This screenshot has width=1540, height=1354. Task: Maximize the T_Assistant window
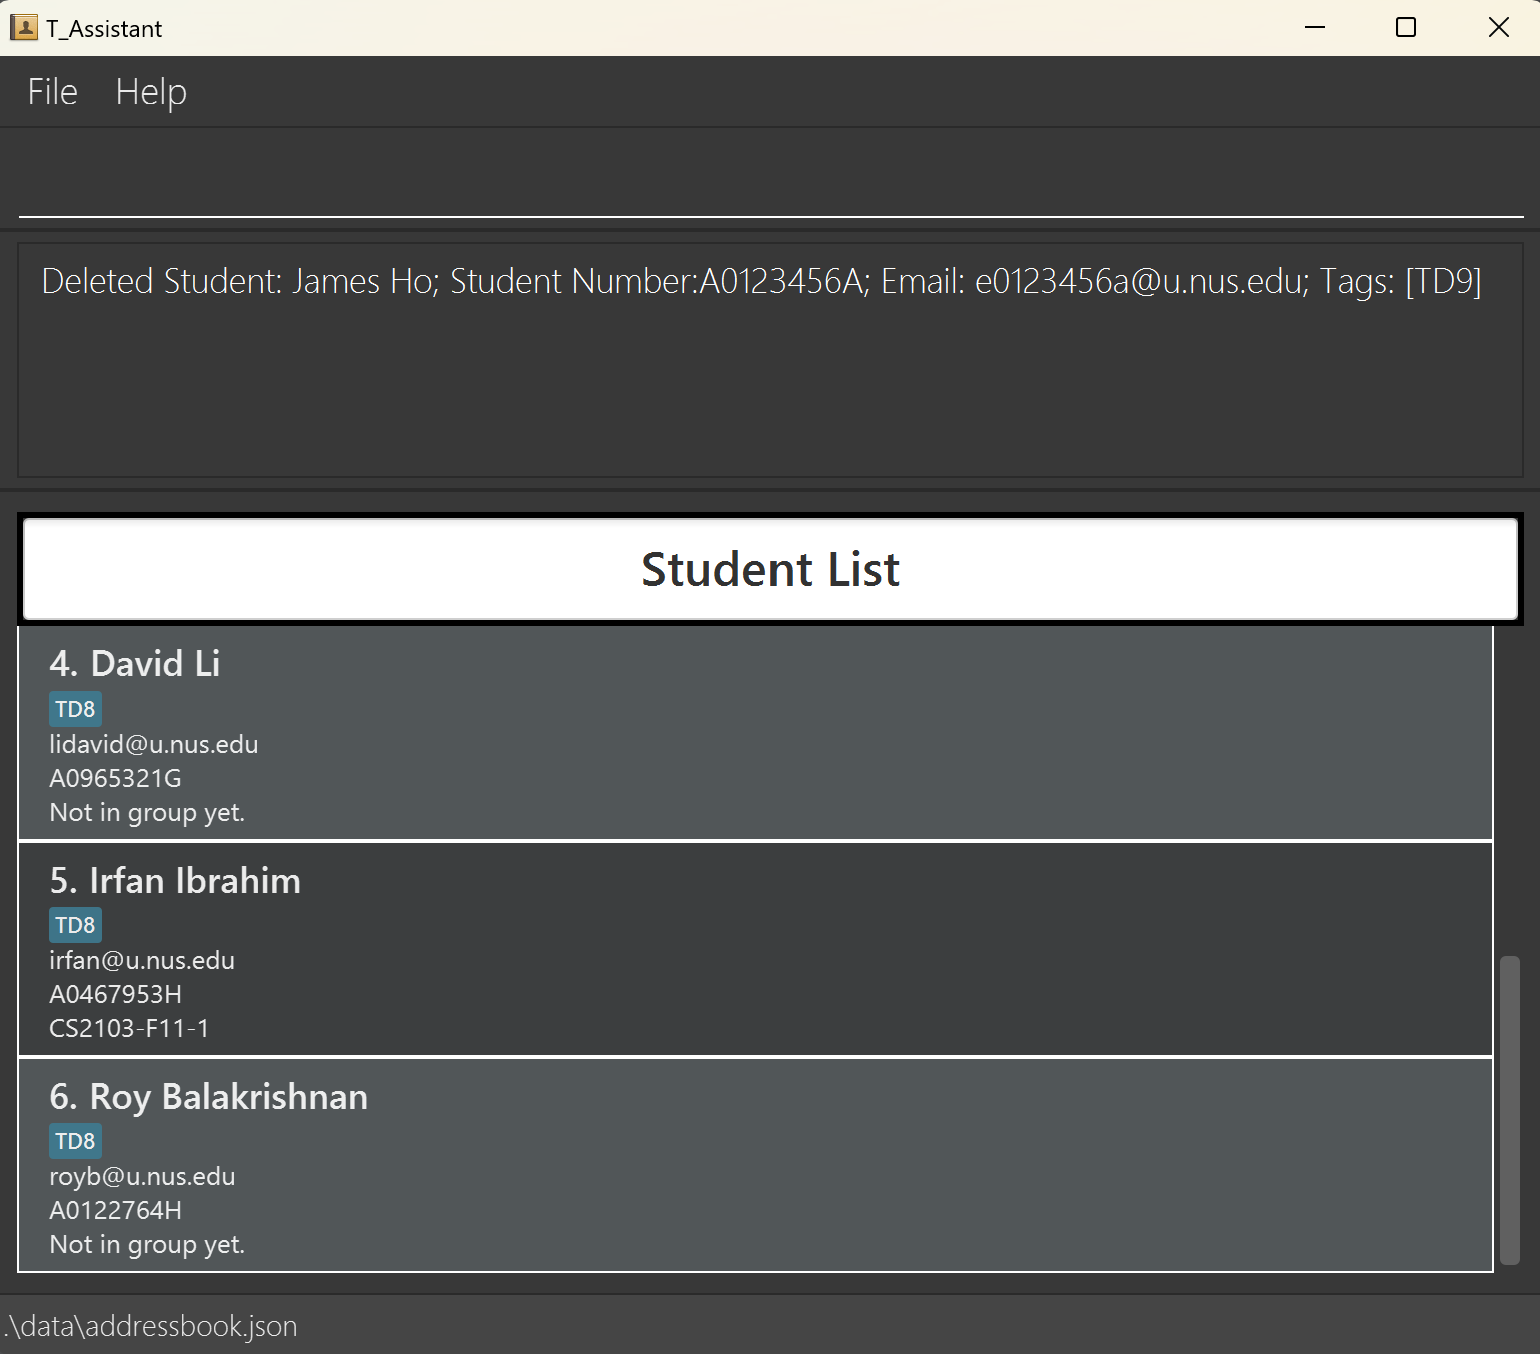point(1405,27)
